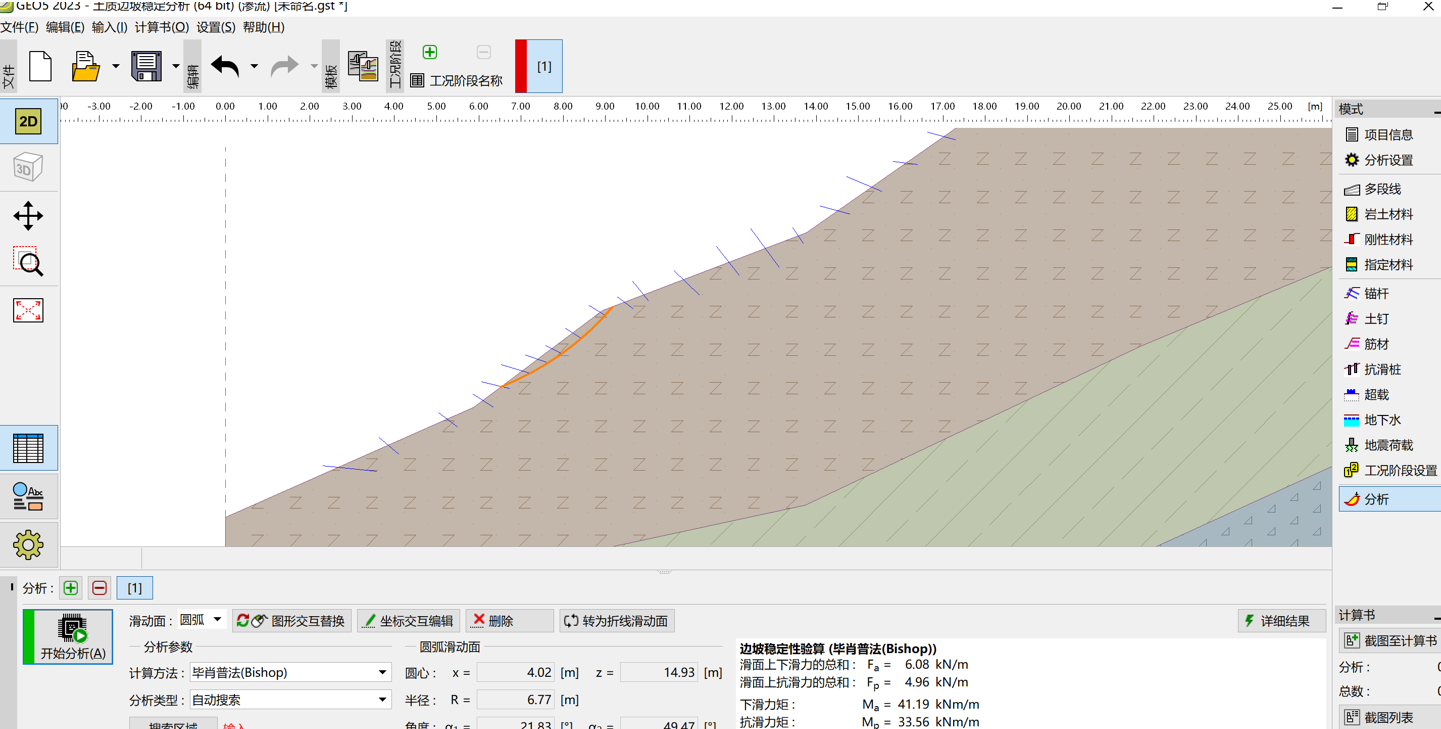Click 转为折线滑动面 button
The width and height of the screenshot is (1441, 729).
click(x=616, y=621)
